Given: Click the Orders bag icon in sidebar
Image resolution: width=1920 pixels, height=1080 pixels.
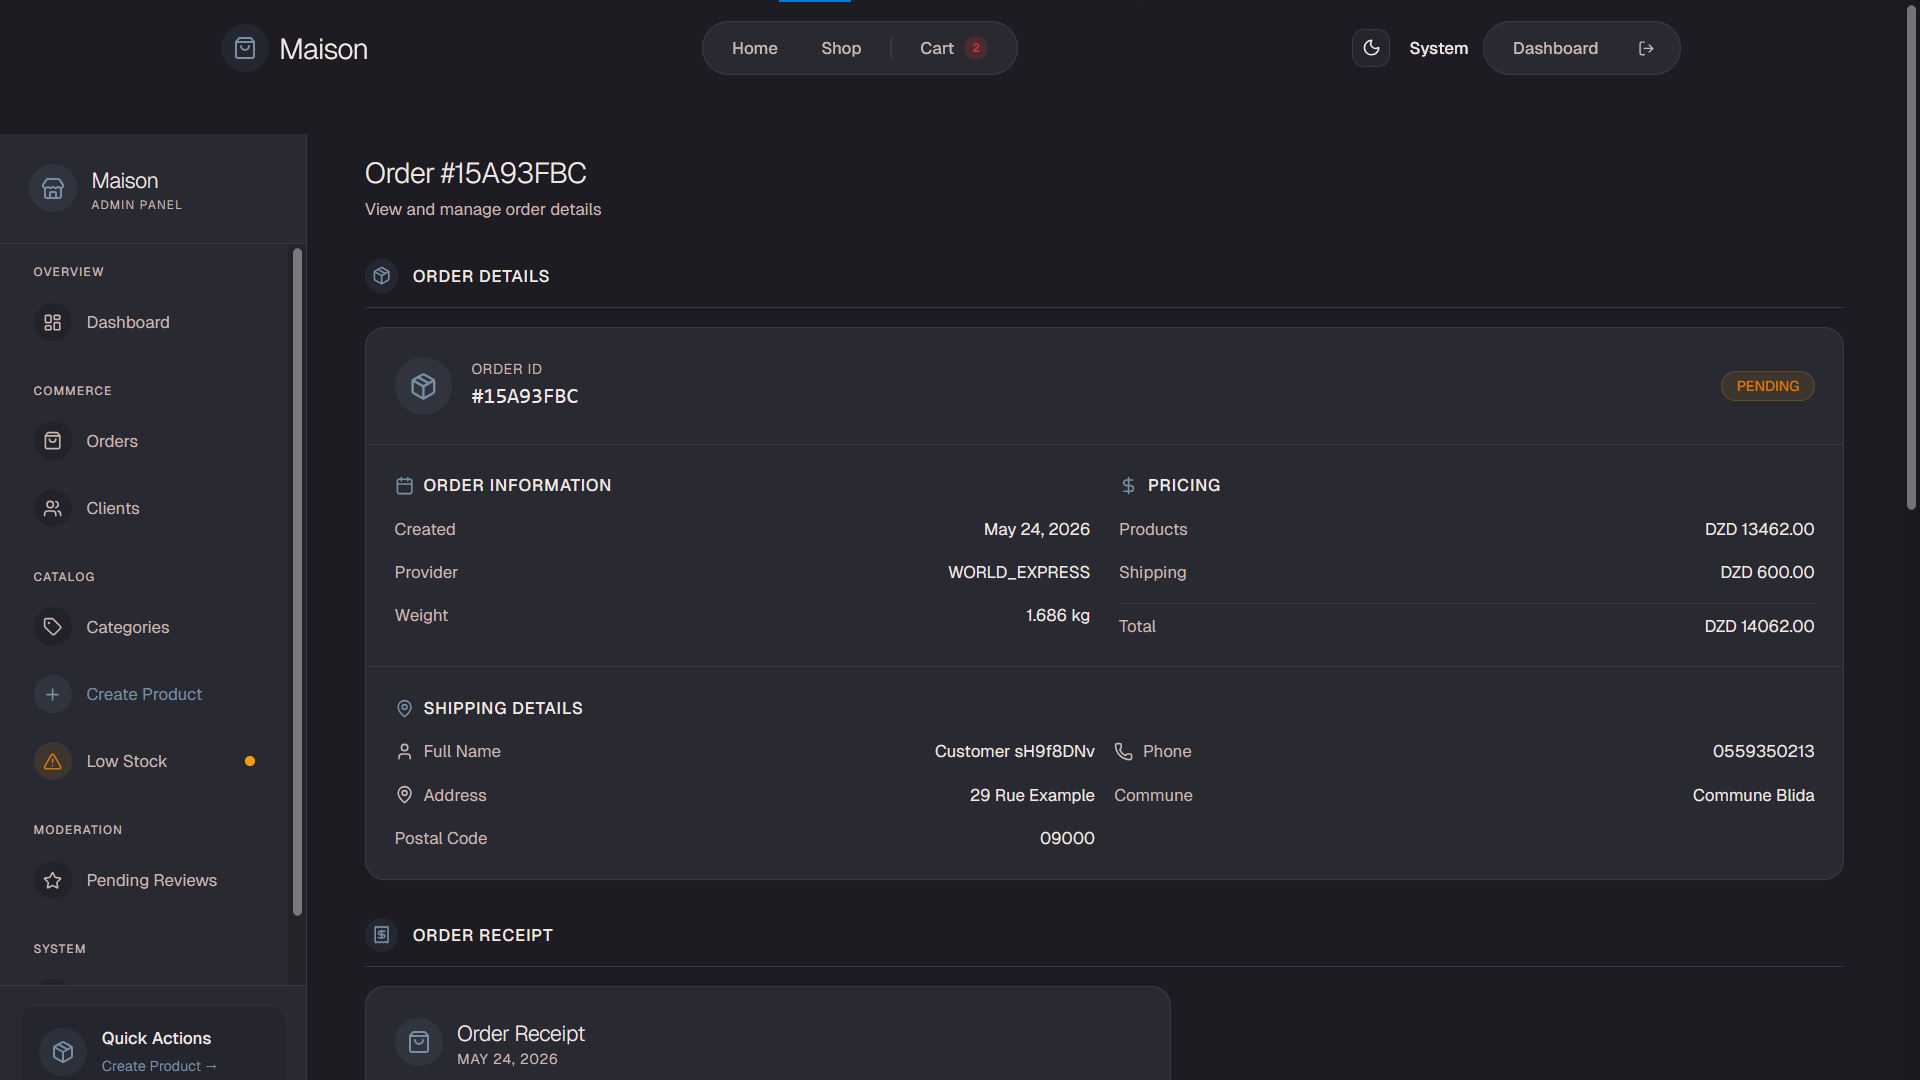Looking at the screenshot, I should tap(53, 441).
